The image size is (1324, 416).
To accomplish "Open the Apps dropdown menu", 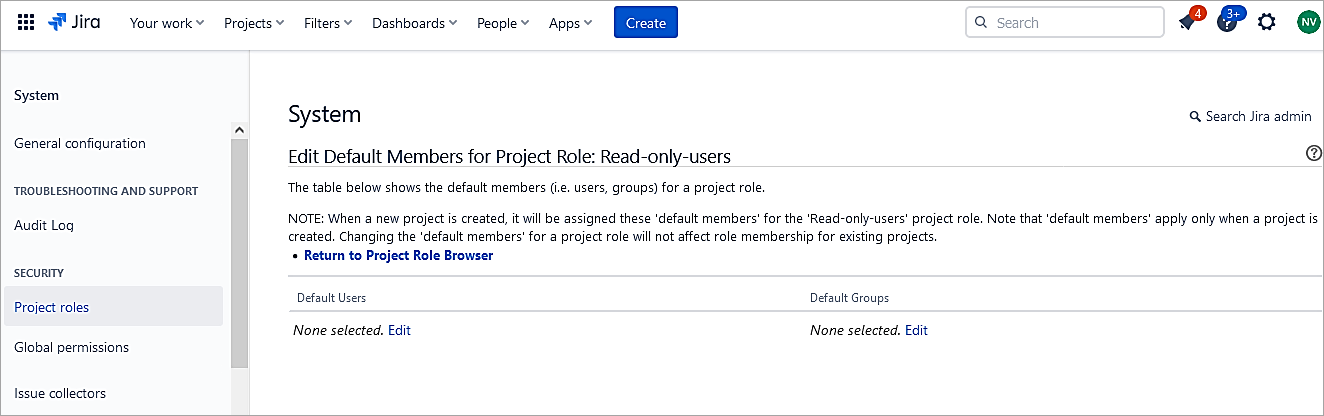I will coord(570,23).
